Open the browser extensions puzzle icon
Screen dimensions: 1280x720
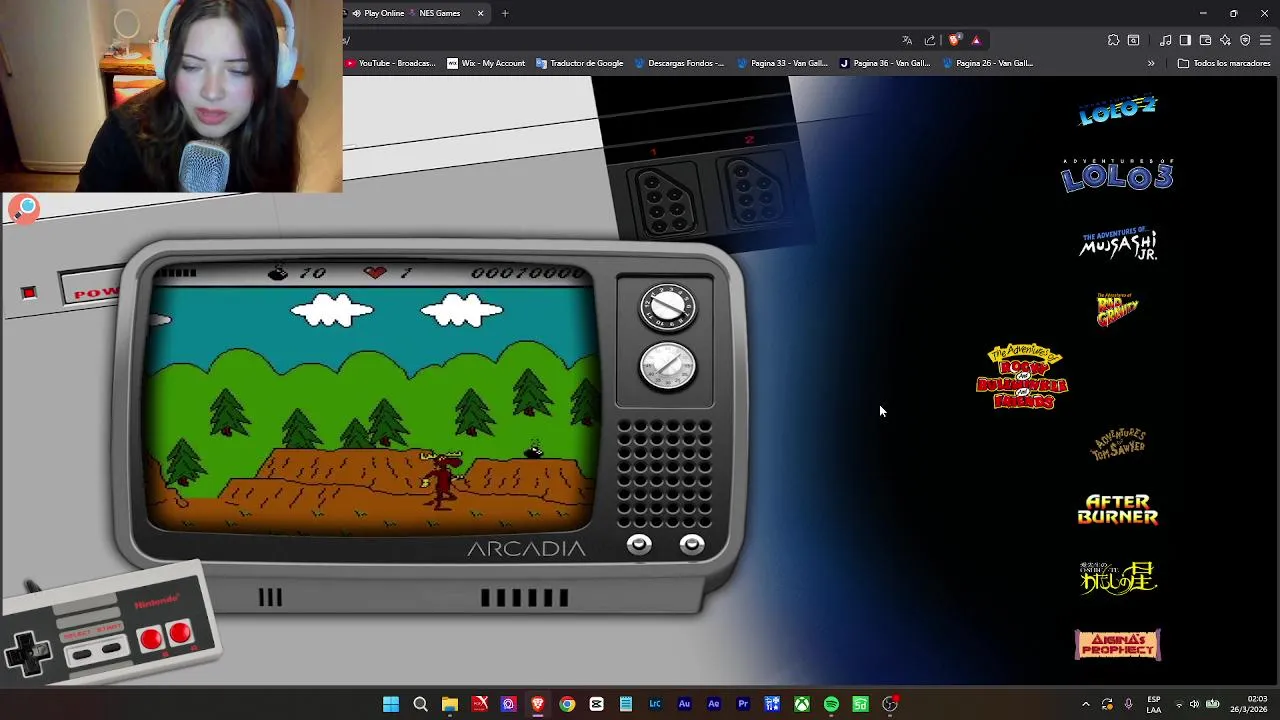click(x=1113, y=40)
